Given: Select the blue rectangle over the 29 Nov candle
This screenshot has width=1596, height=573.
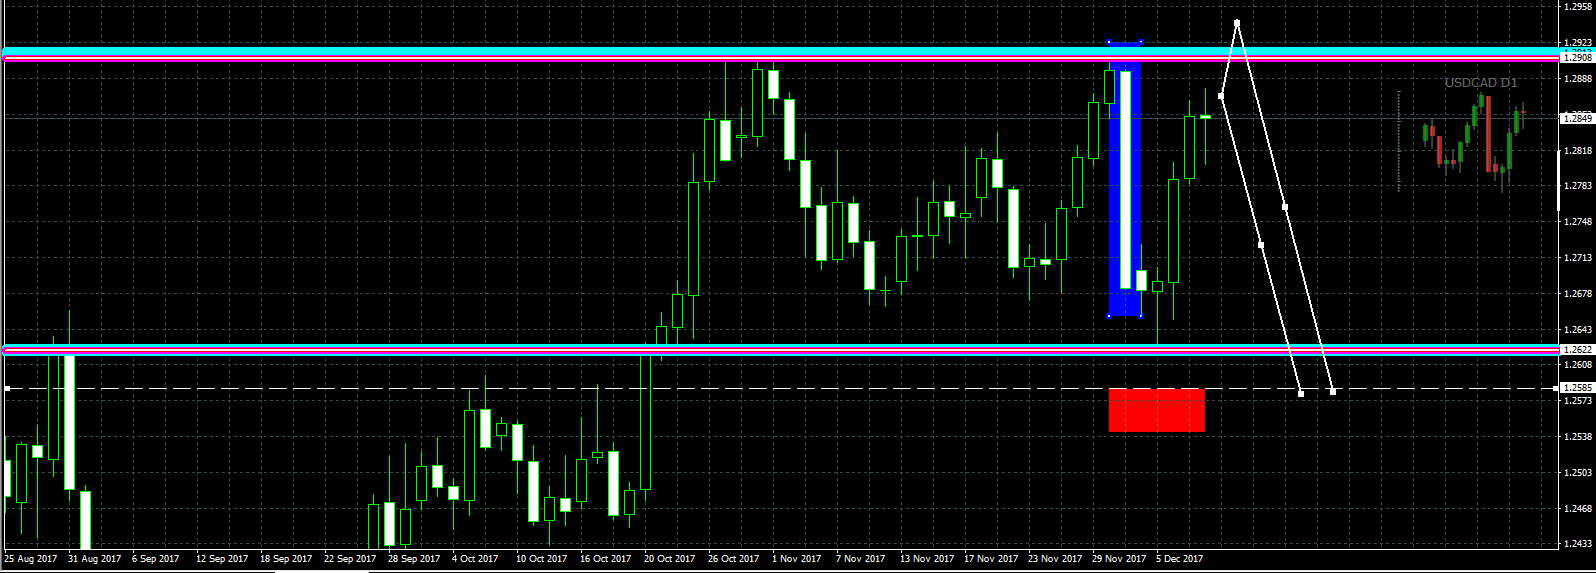Looking at the screenshot, I should [1125, 180].
